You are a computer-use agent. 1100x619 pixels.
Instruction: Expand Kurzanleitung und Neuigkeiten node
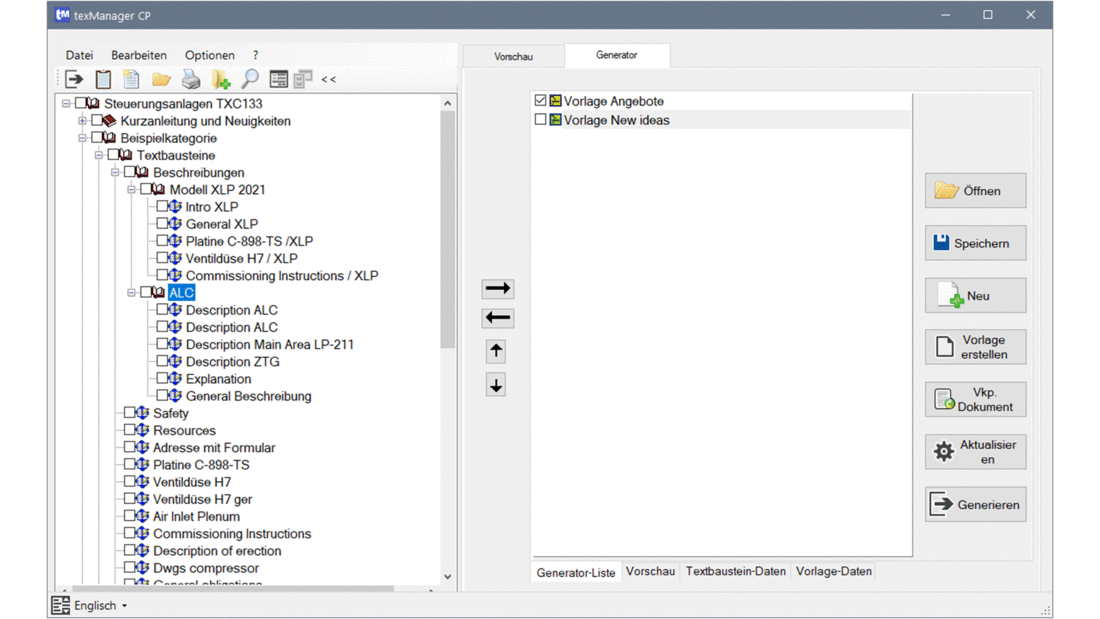click(83, 120)
